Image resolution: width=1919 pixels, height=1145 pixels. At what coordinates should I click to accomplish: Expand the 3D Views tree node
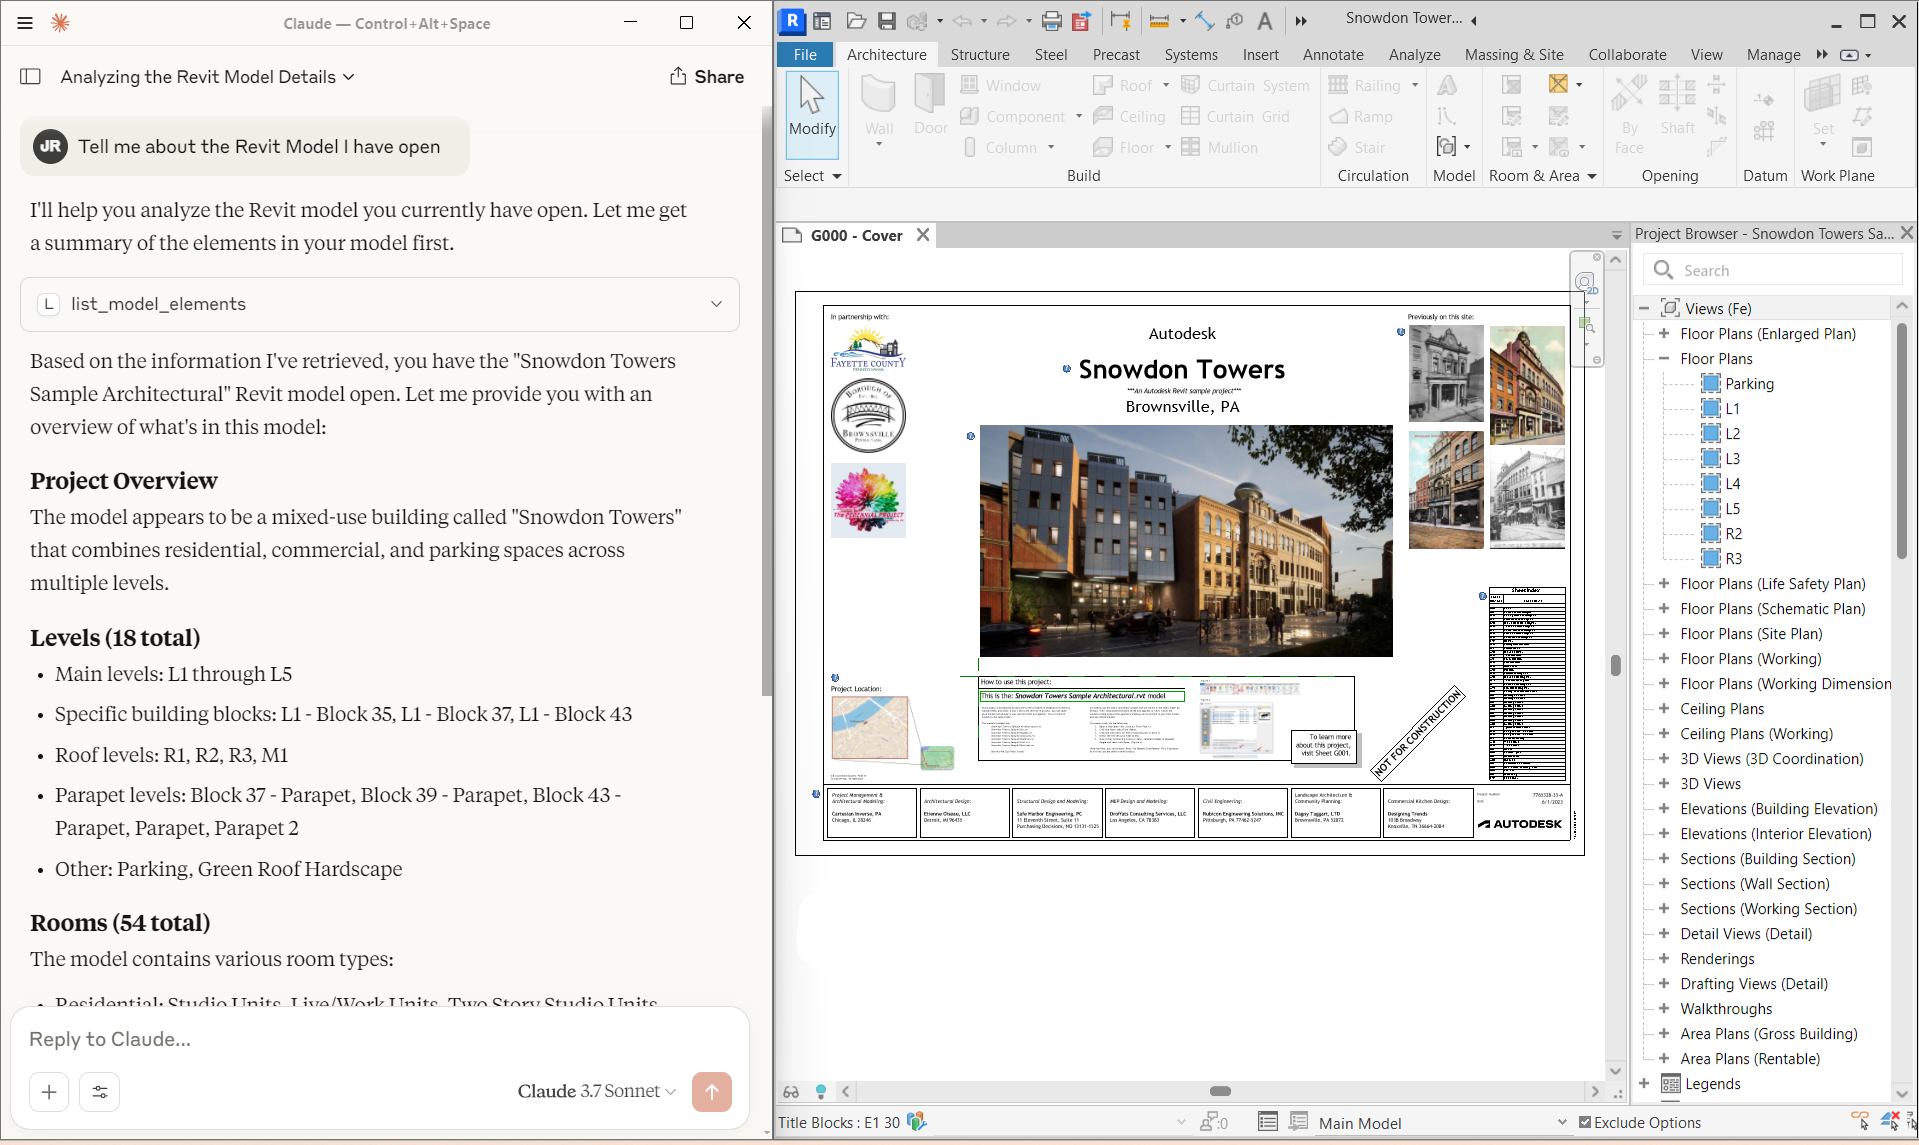pyautogui.click(x=1664, y=783)
